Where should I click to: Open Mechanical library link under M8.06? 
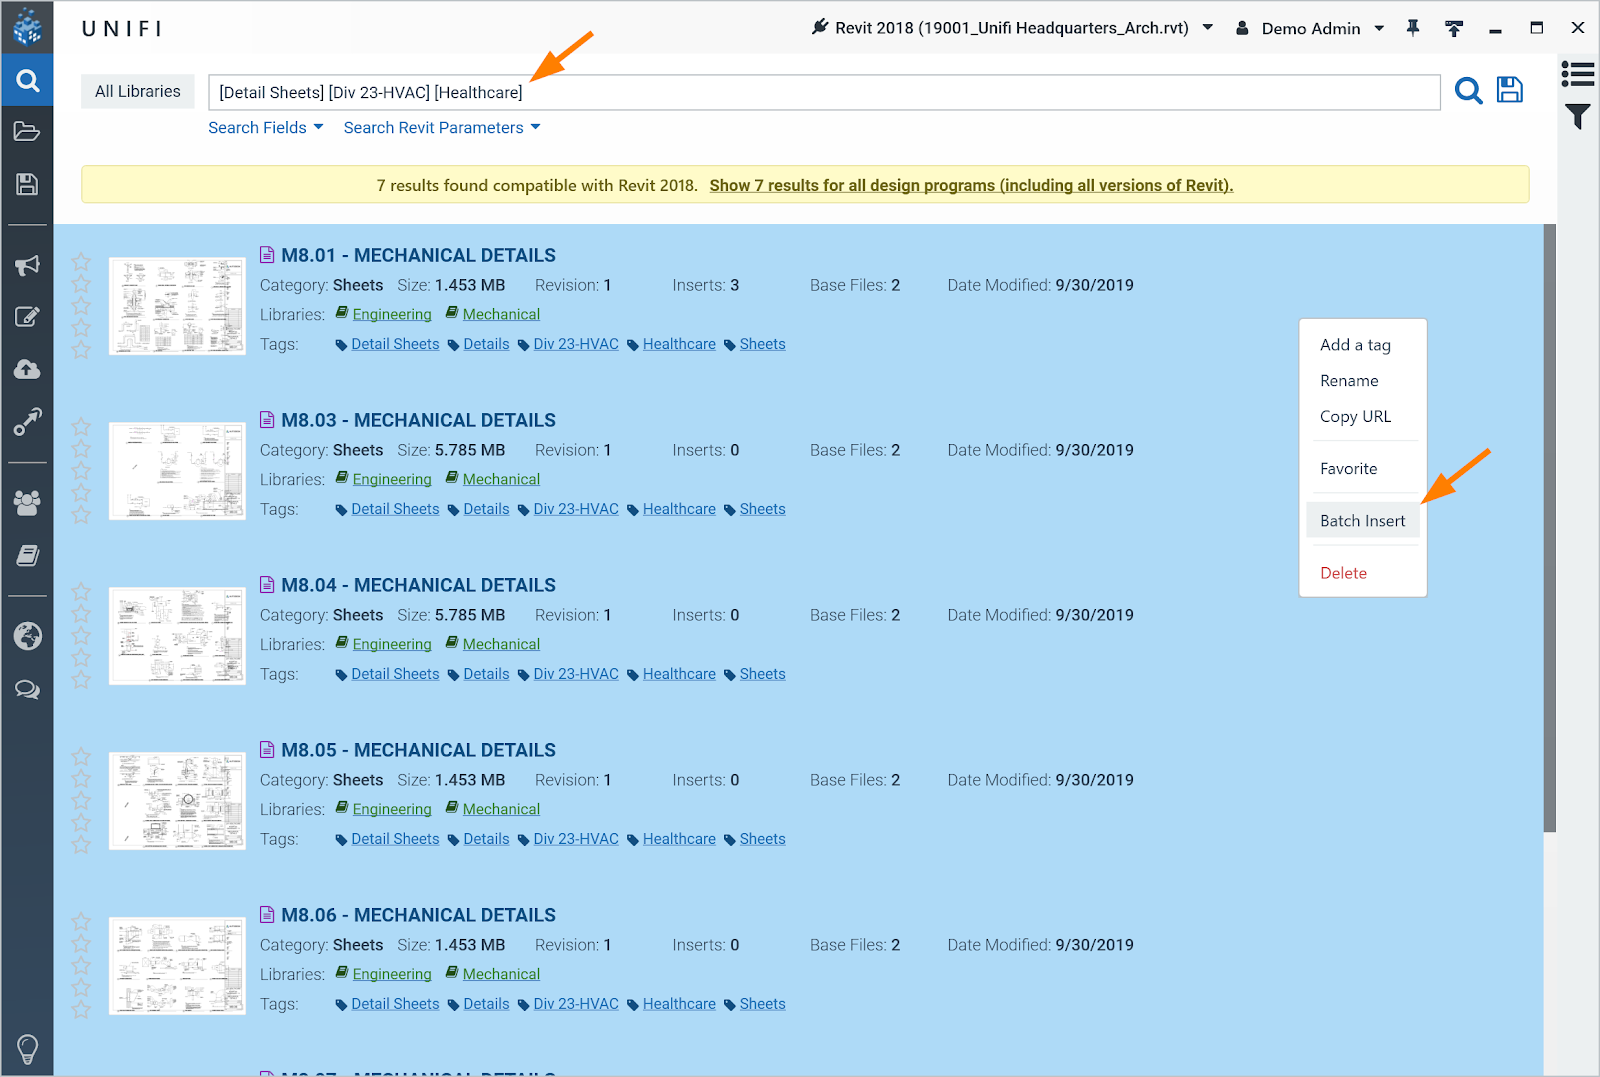[x=501, y=974]
